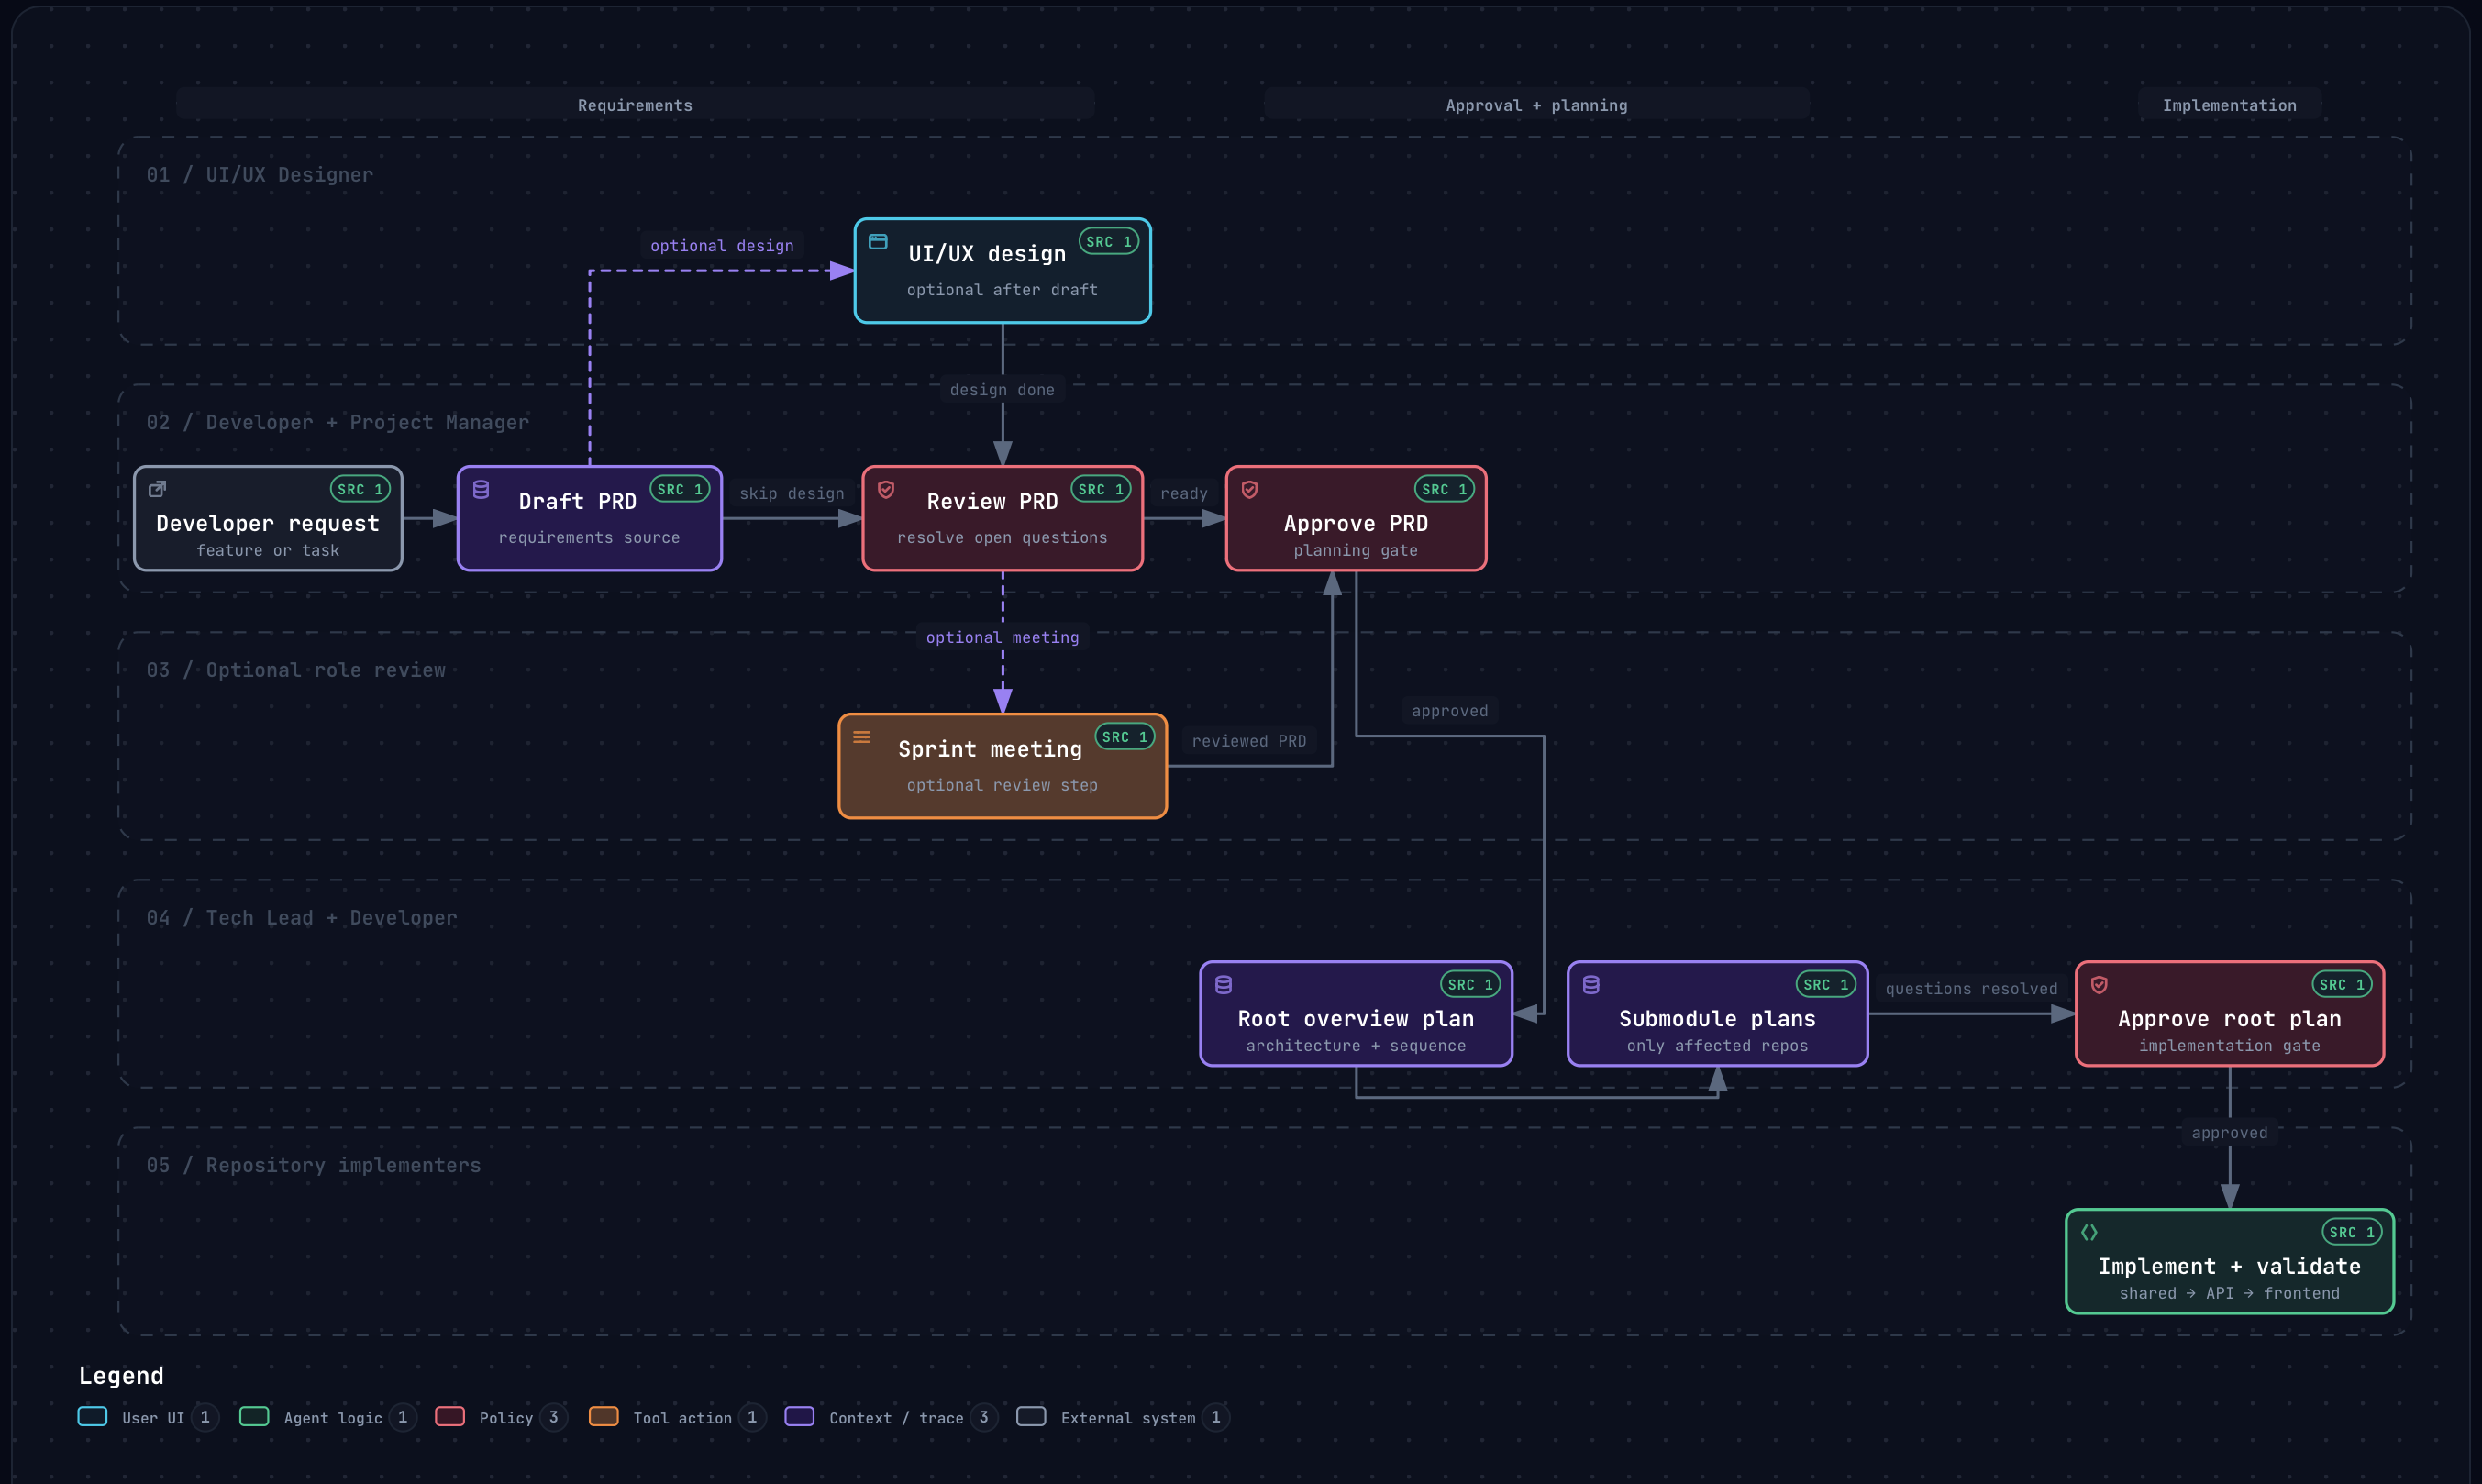The image size is (2482, 1484).
Task: Click the "01 / UI/UX Designer" lane label
Action: pyautogui.click(x=260, y=175)
